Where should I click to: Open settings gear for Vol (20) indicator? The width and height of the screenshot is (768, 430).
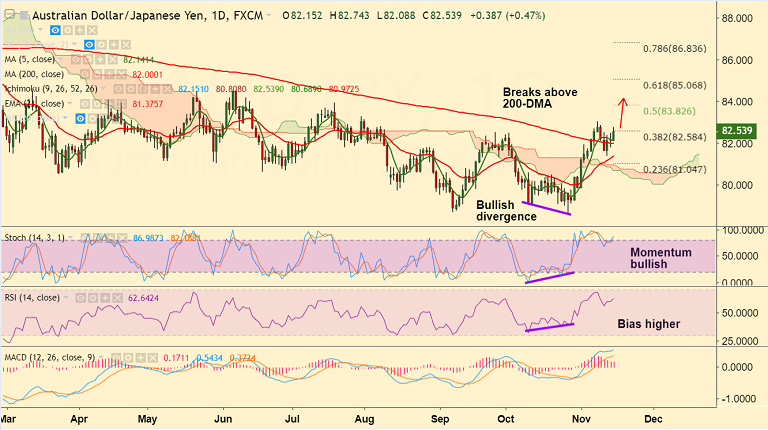click(x=68, y=30)
